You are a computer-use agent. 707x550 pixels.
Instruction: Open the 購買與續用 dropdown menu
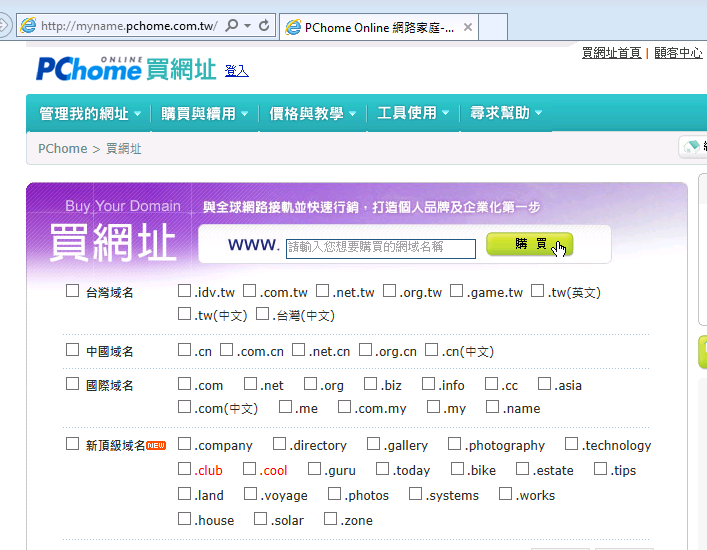204,114
